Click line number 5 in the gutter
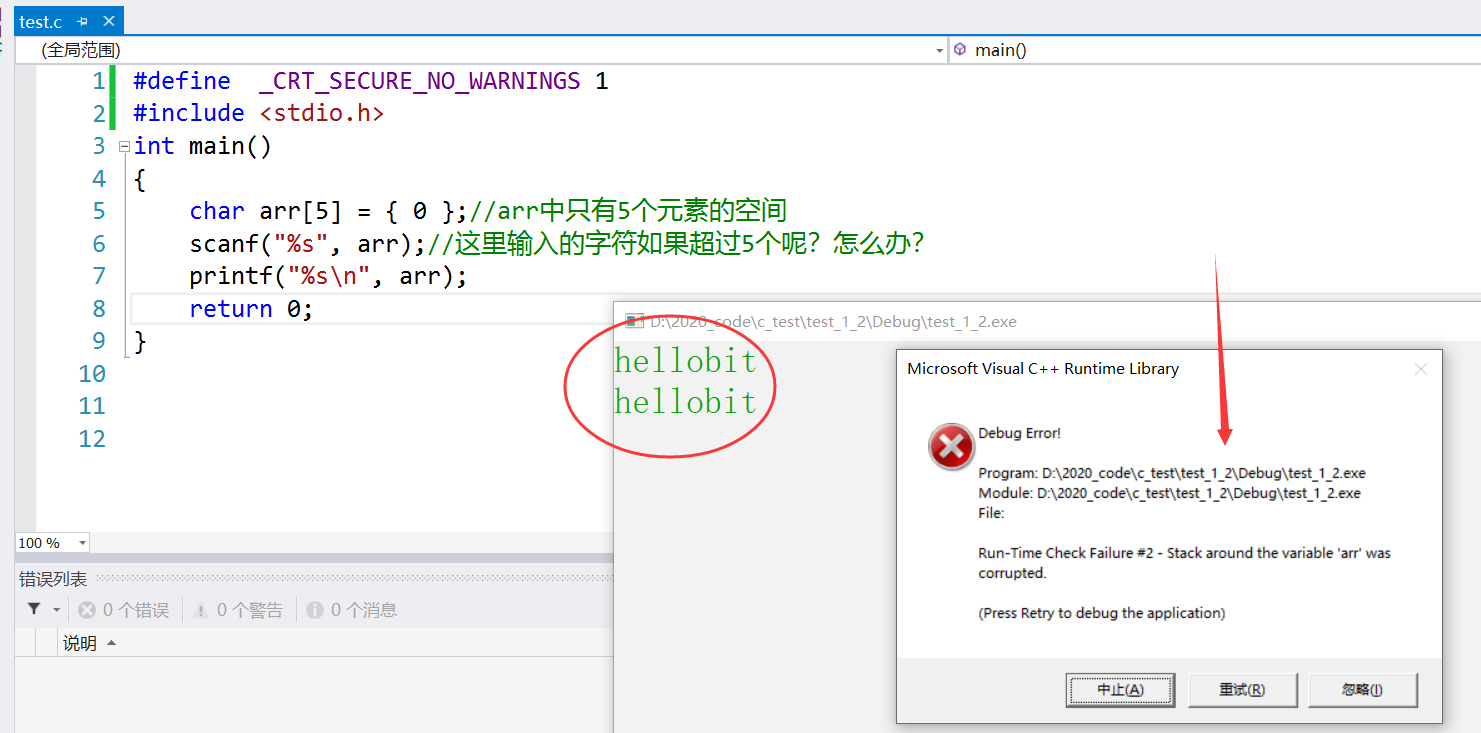 98,211
